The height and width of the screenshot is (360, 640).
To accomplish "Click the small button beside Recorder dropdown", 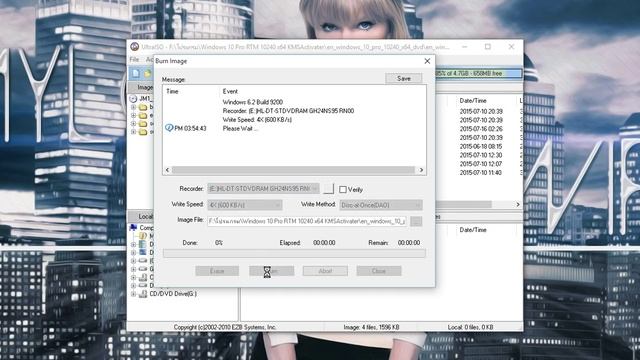I will 328,189.
